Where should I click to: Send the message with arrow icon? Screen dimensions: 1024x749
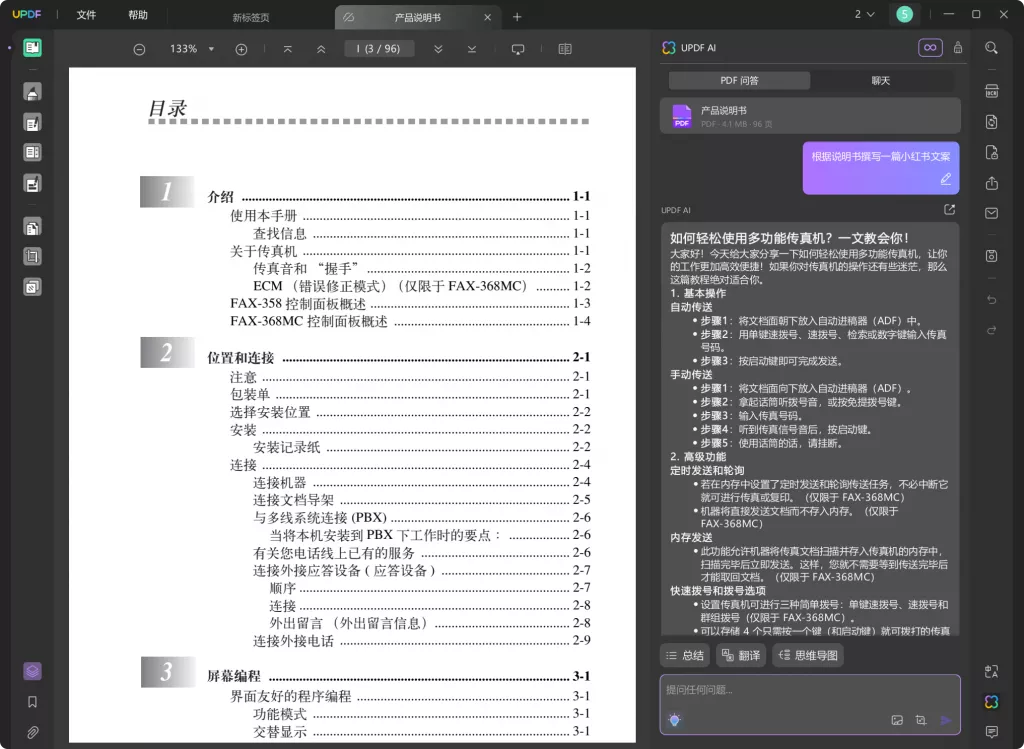945,720
